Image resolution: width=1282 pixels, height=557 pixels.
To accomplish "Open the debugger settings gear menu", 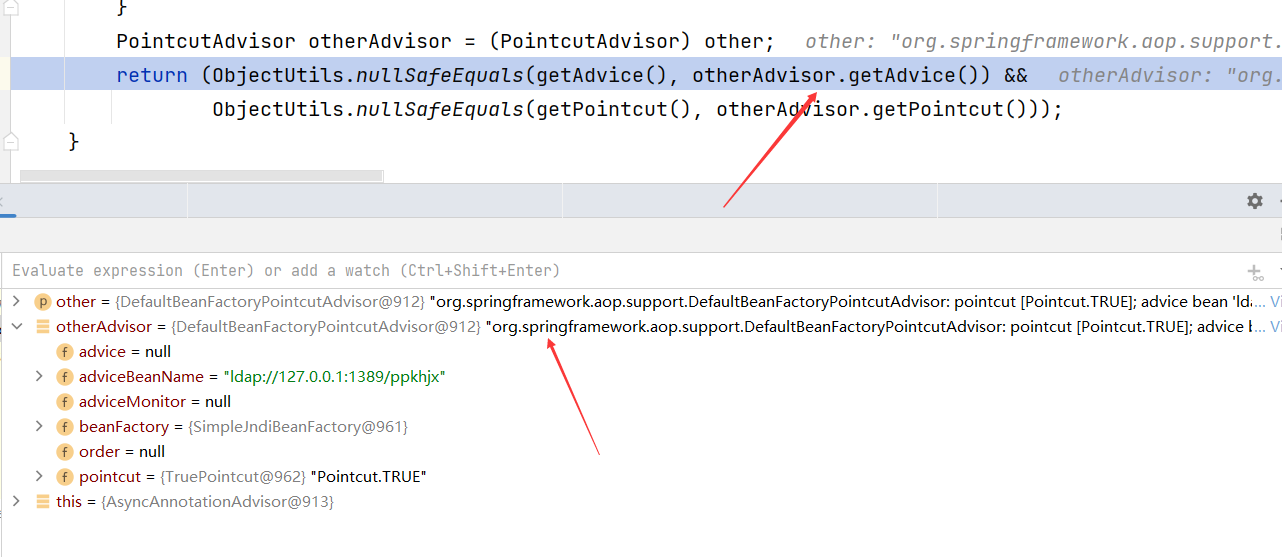I will [x=1255, y=201].
